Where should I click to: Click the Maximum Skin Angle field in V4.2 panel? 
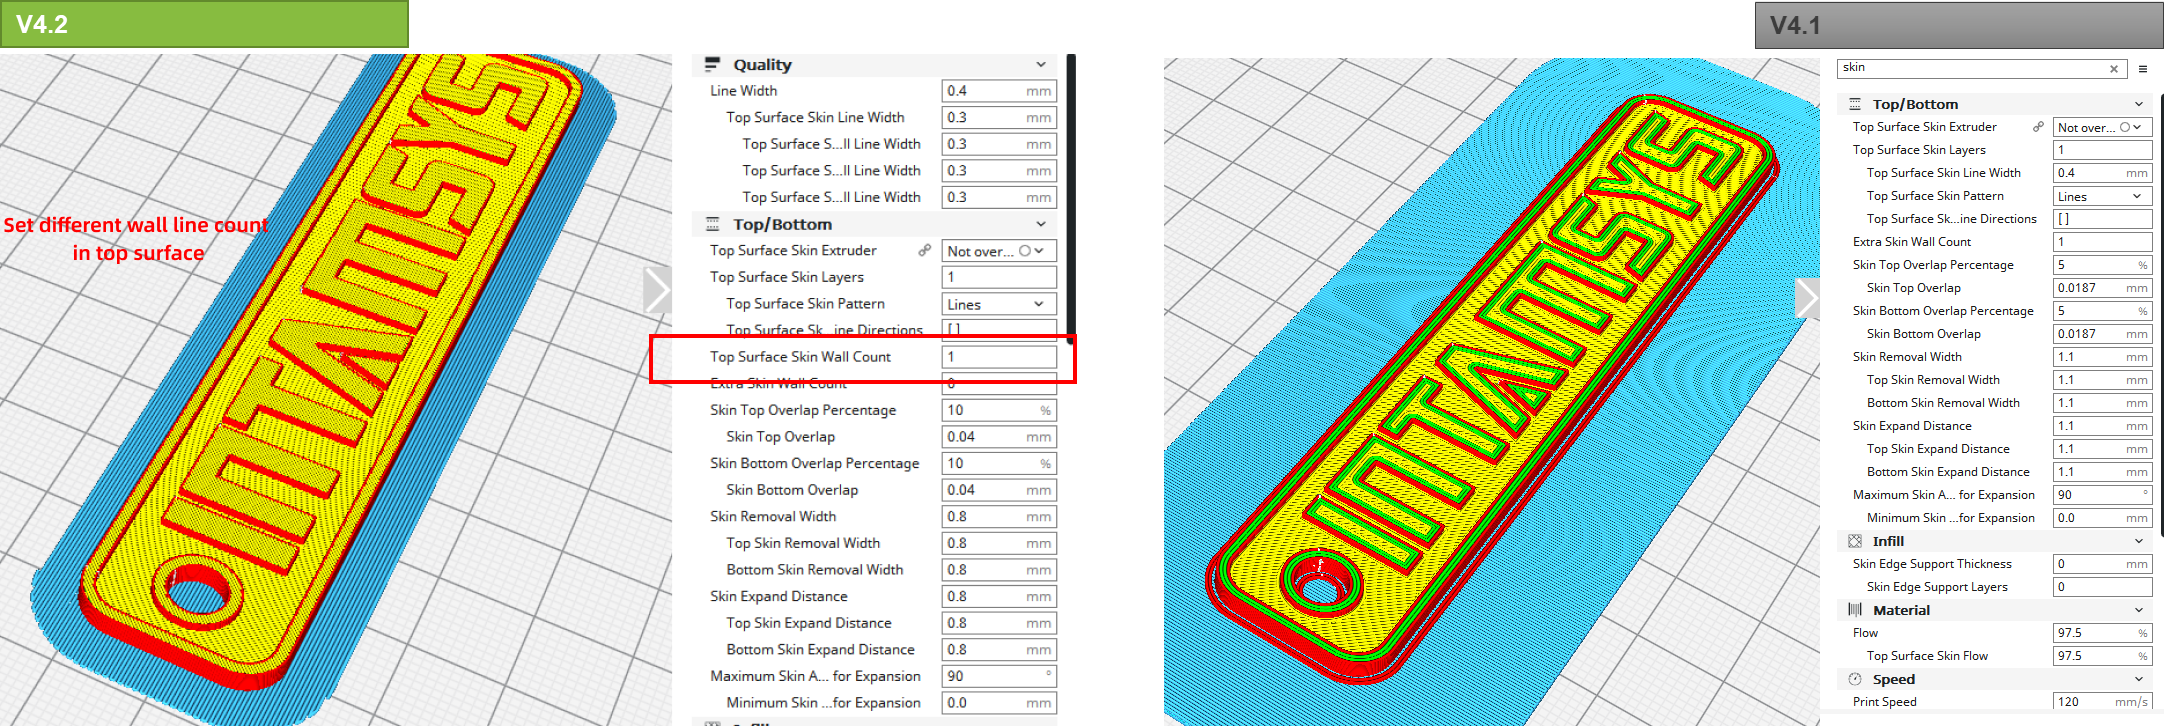999,676
